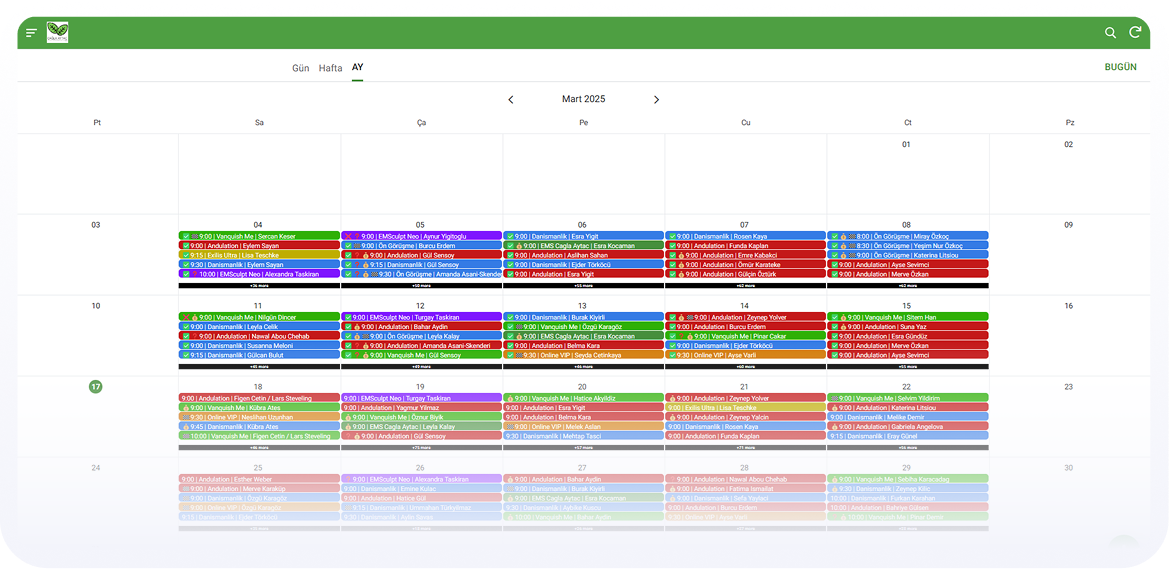Viewport: 1169px width, 569px height.
Task: Open the hamburger menu in header
Action: (31, 33)
